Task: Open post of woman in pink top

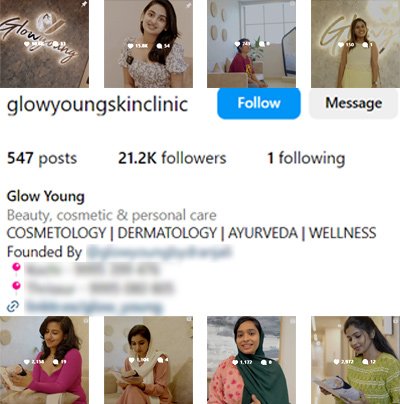Action: pyautogui.click(x=44, y=360)
